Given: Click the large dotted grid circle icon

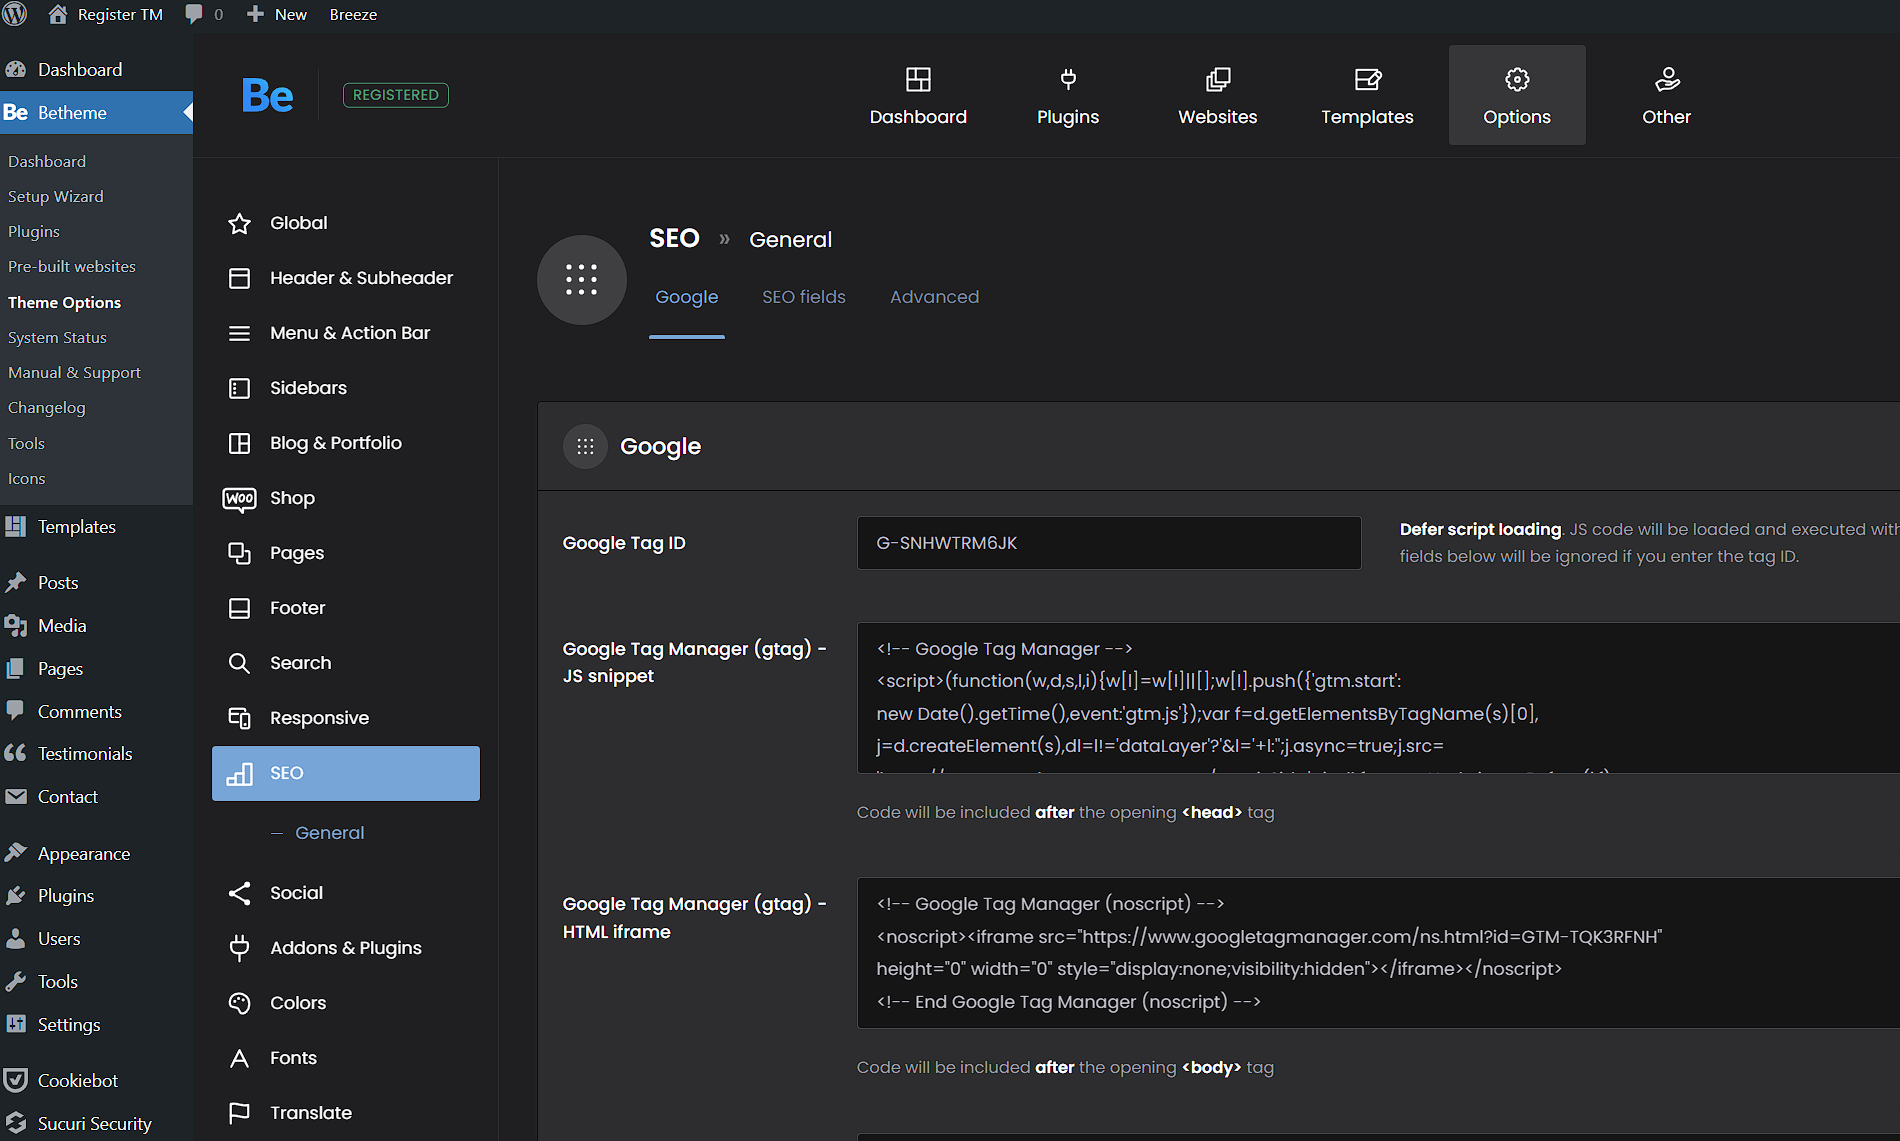Looking at the screenshot, I should (x=582, y=280).
